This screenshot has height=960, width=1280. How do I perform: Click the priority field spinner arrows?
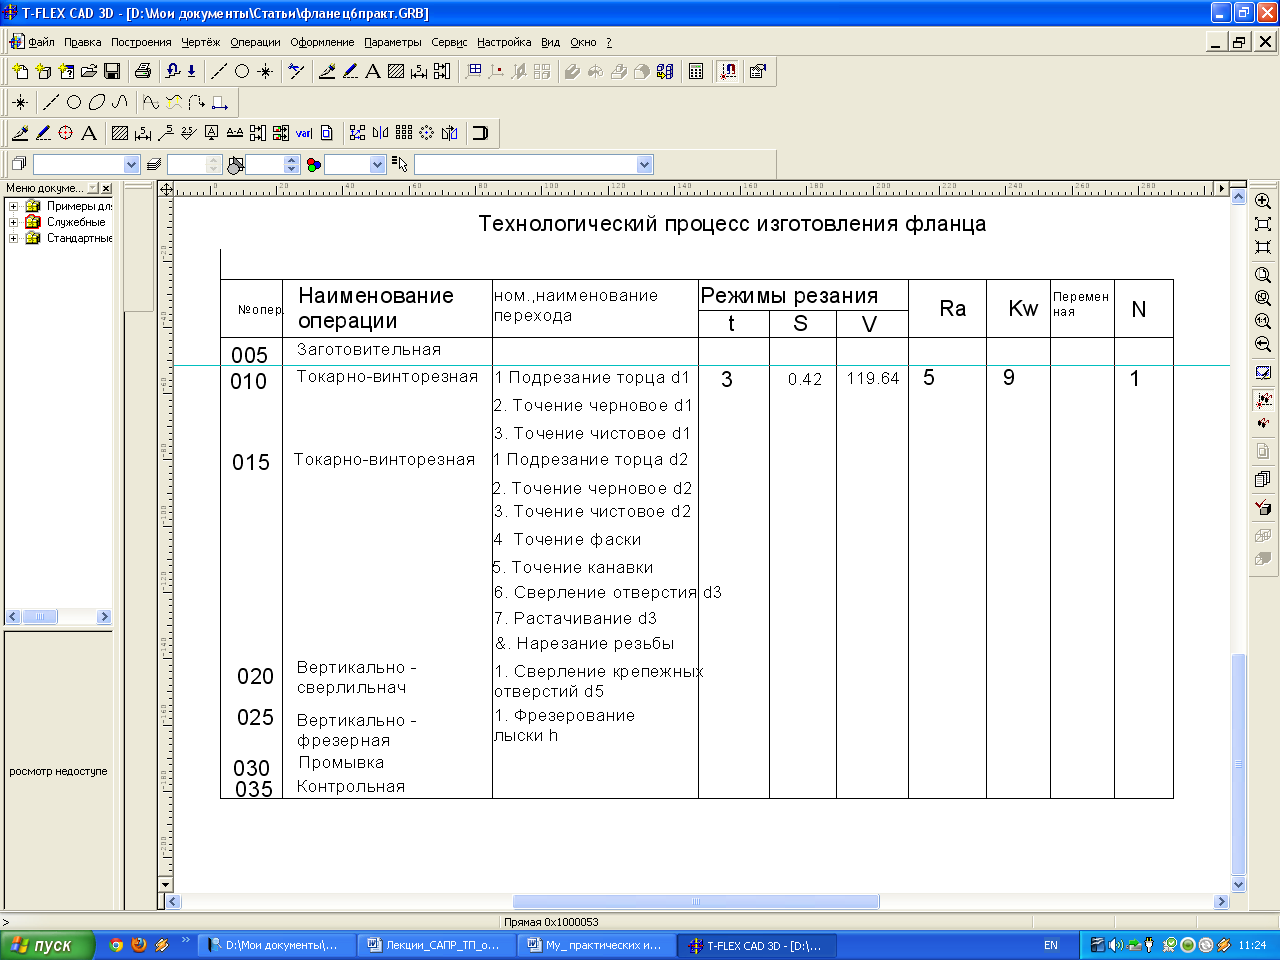pos(291,164)
